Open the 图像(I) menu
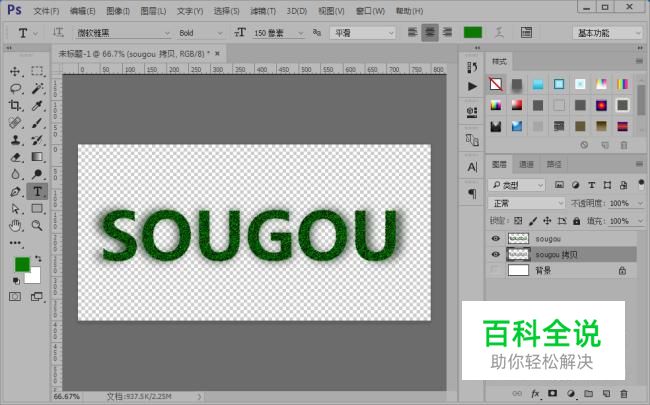Image resolution: width=650 pixels, height=405 pixels. pyautogui.click(x=118, y=11)
